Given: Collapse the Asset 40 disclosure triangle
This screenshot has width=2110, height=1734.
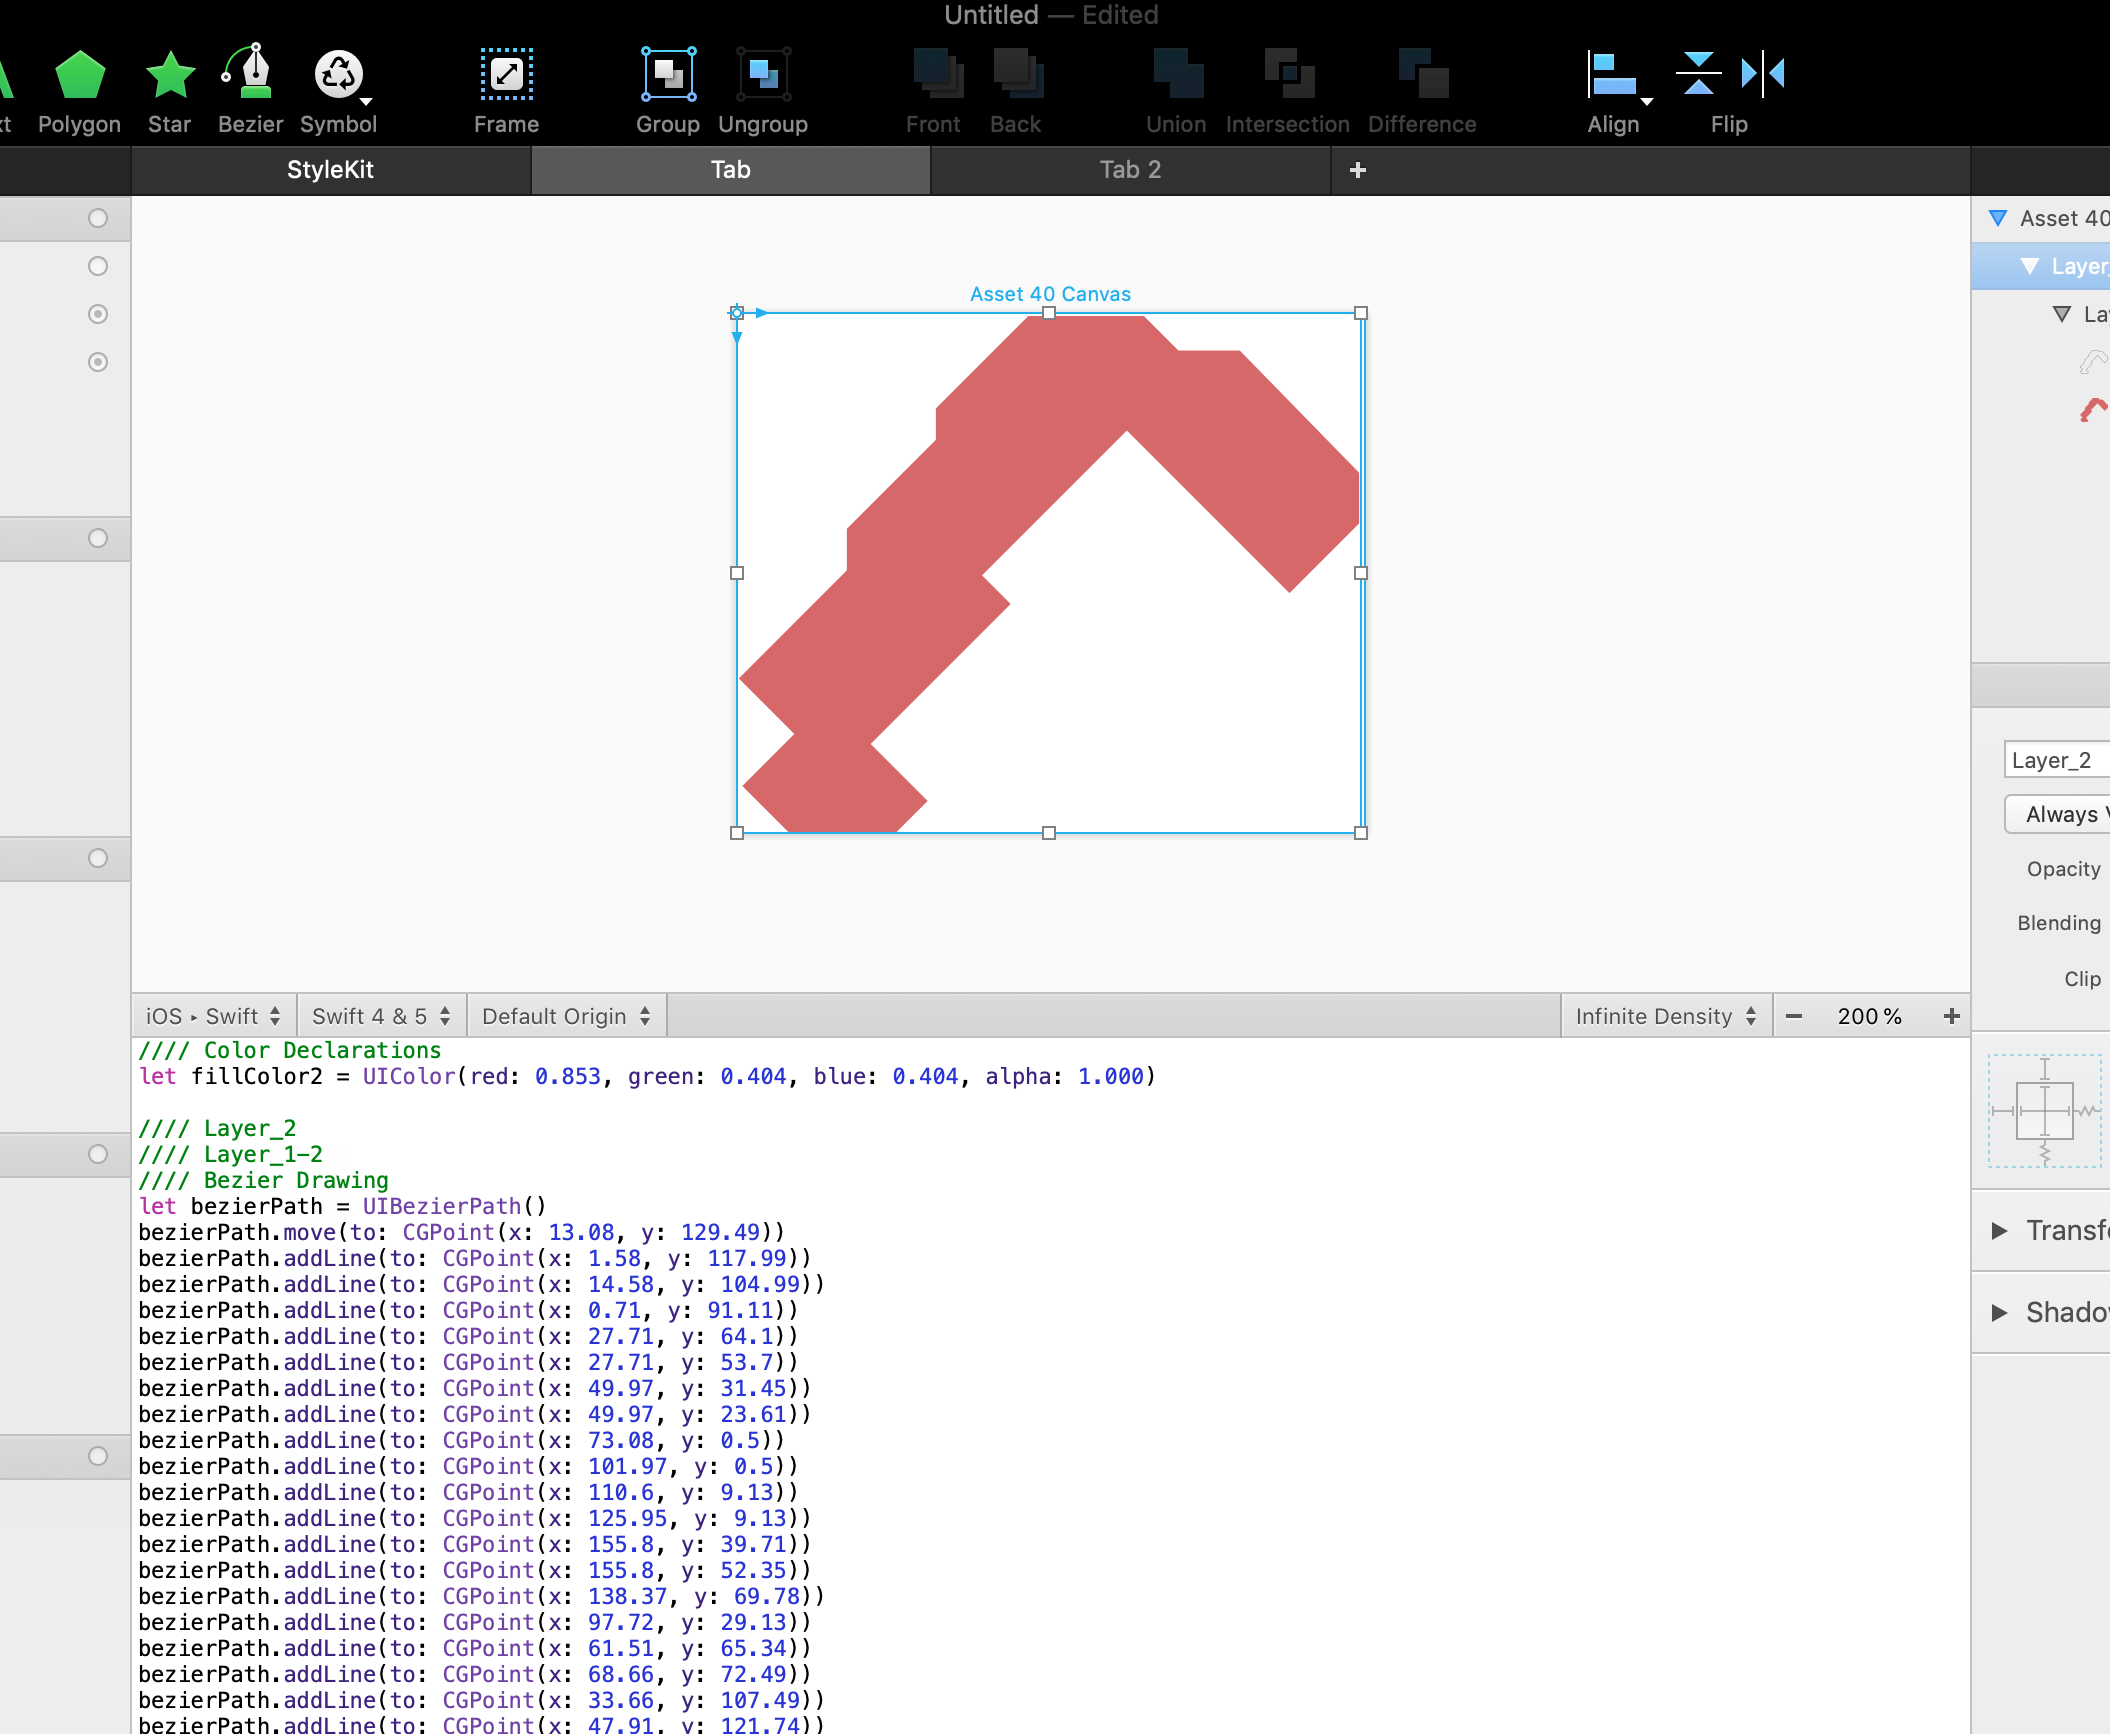Looking at the screenshot, I should (1999, 218).
